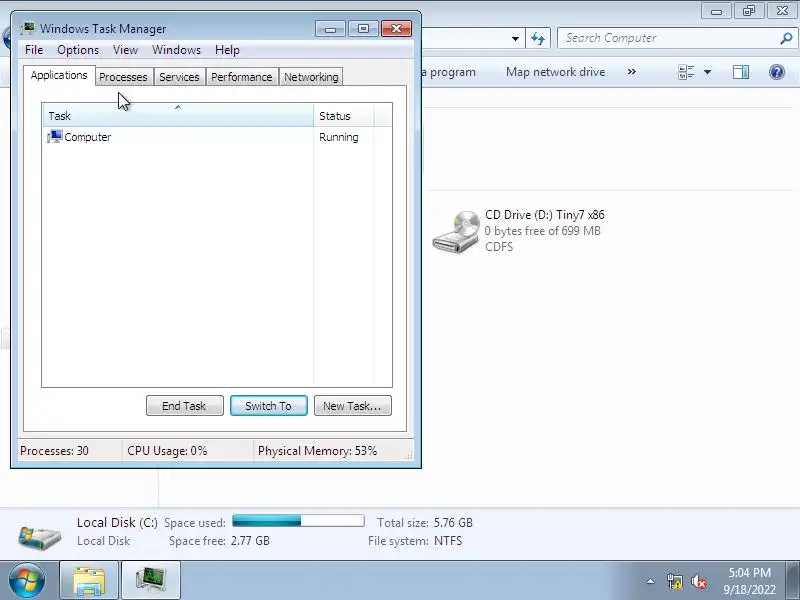This screenshot has width=800, height=600.
Task: Open the Explorer address bar history dropdown
Action: point(515,38)
